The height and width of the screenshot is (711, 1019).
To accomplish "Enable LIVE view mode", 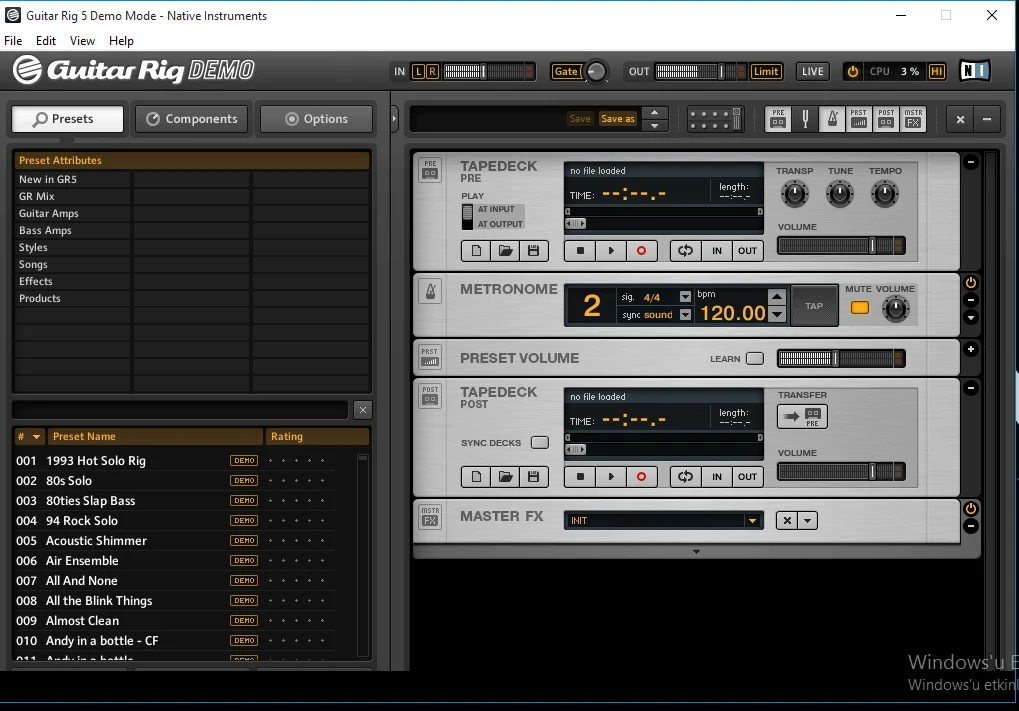I will tap(812, 71).
